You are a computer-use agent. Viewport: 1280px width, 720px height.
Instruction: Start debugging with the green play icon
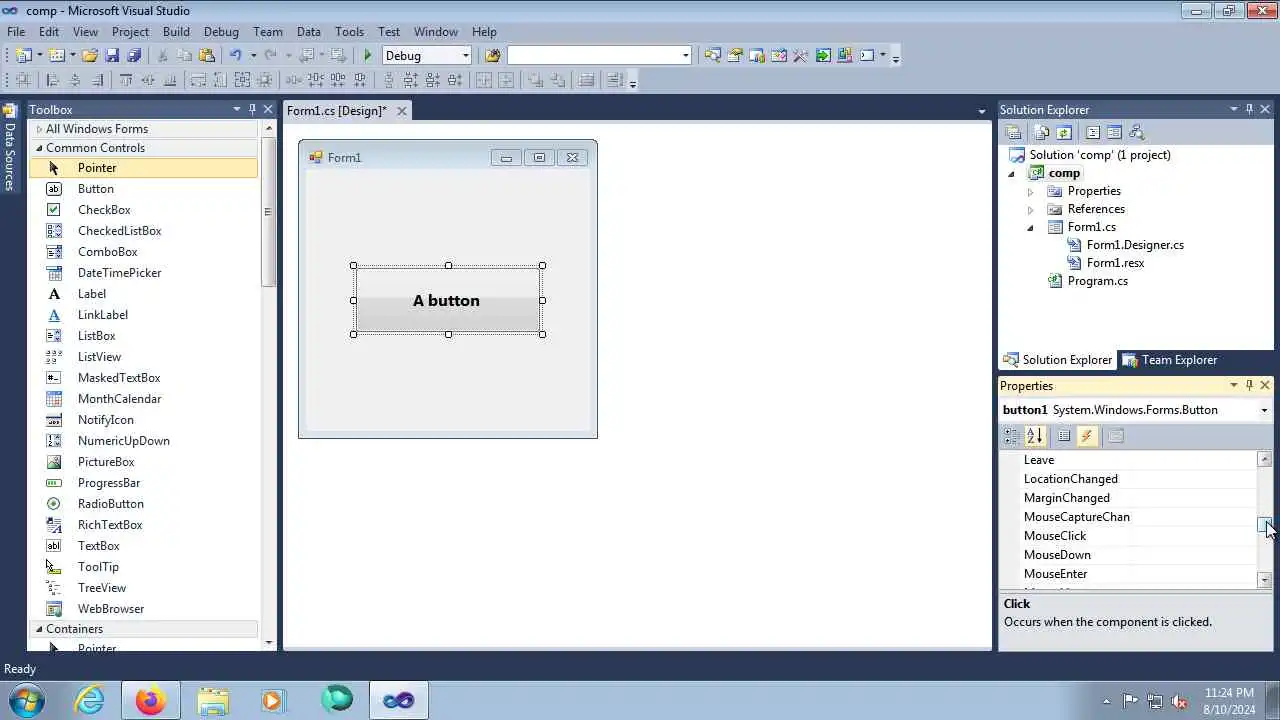click(368, 56)
